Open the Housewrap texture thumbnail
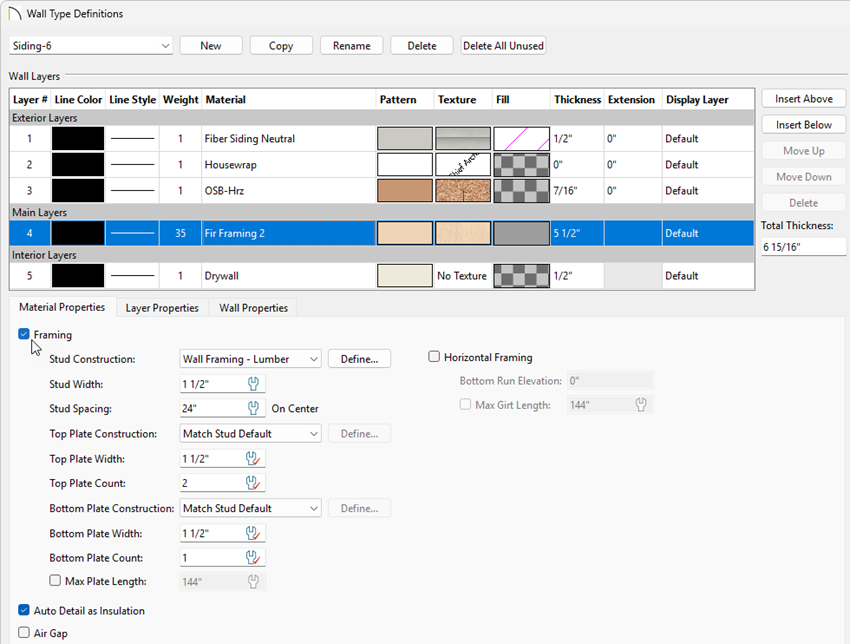 click(x=463, y=165)
